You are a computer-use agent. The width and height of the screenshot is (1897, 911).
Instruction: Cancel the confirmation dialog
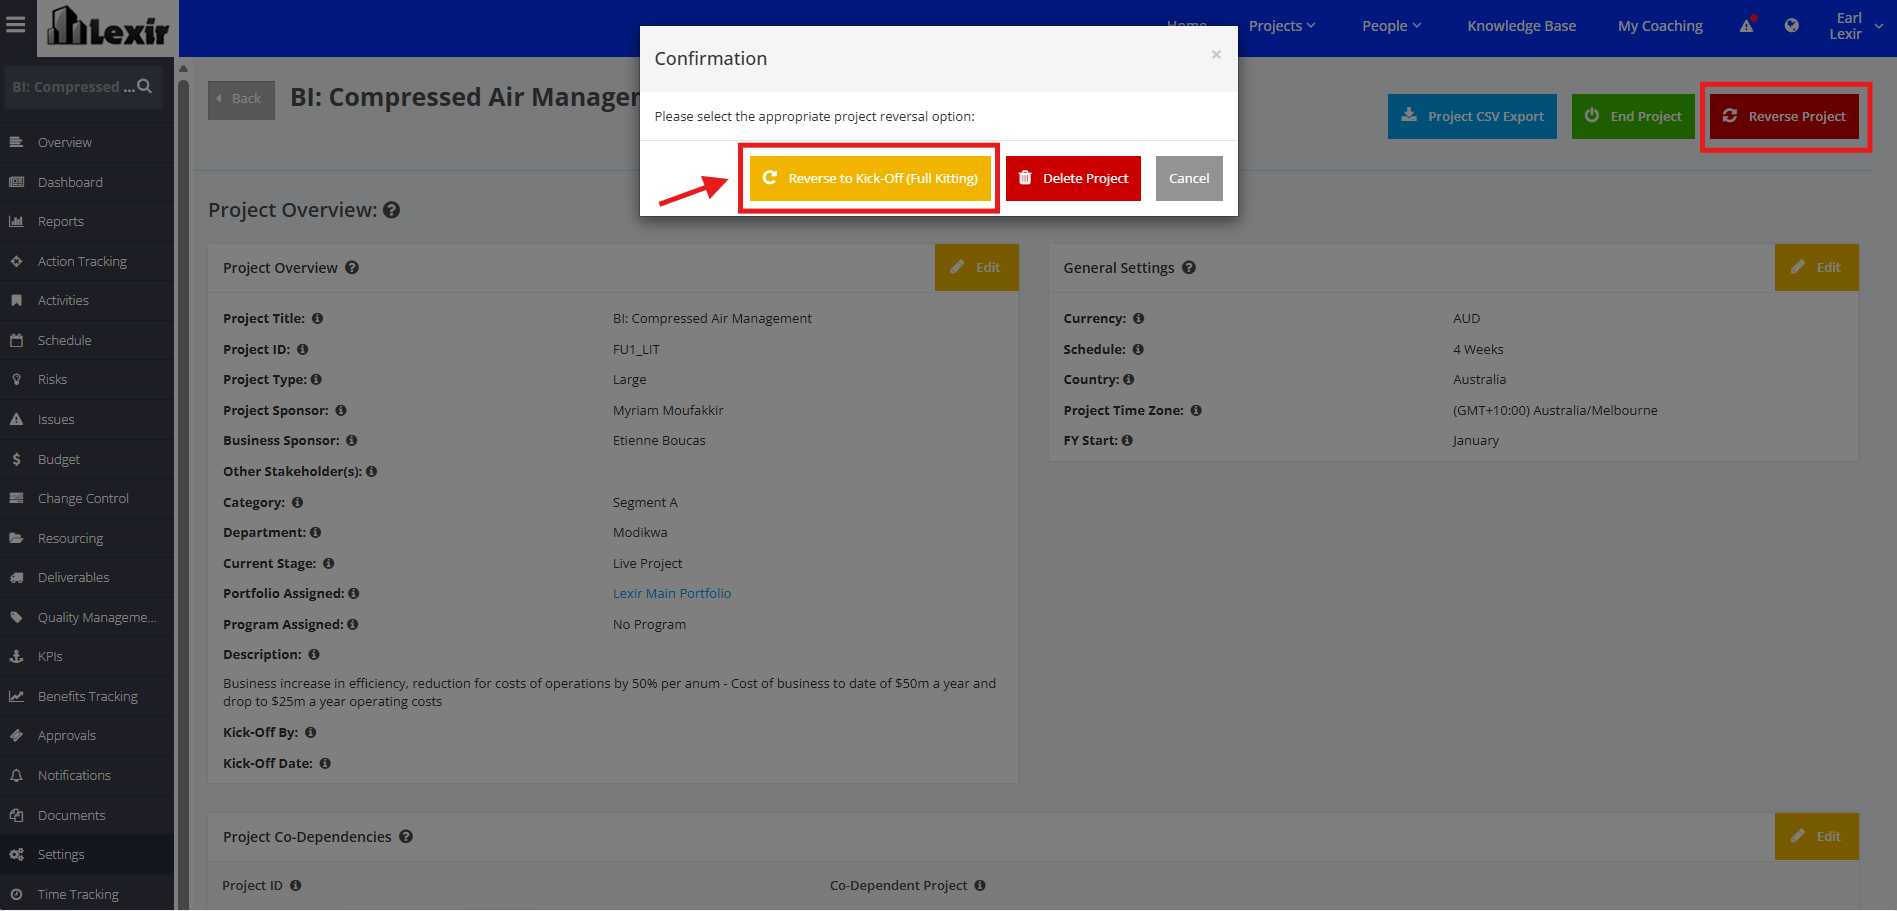coord(1189,178)
